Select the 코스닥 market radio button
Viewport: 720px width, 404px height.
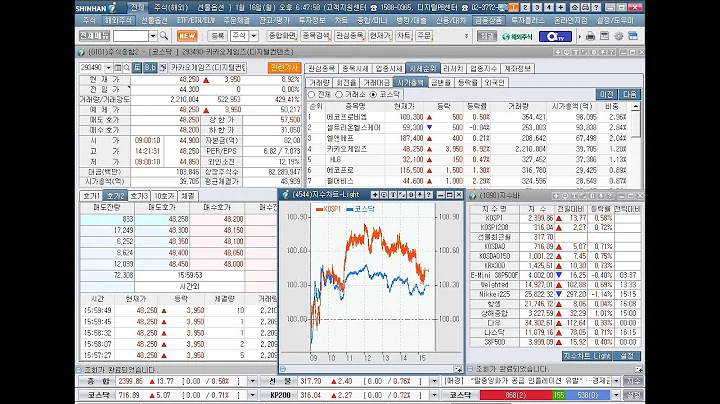tap(373, 95)
